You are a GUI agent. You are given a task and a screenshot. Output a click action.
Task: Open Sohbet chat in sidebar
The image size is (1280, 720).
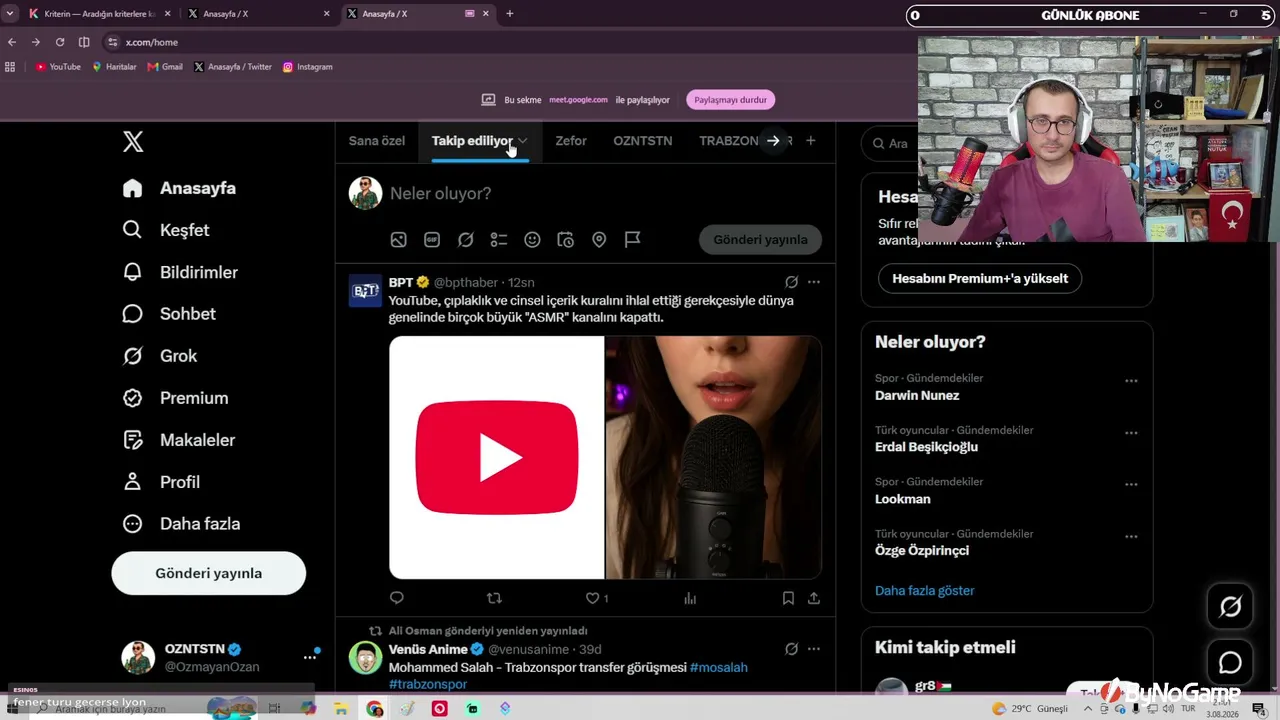coord(169,314)
